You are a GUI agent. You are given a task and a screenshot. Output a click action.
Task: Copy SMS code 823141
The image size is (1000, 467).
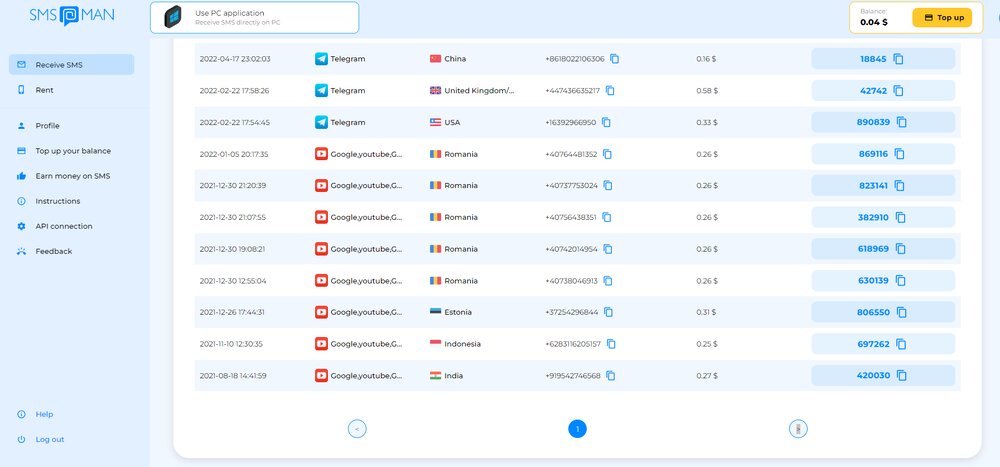pyautogui.click(x=899, y=186)
